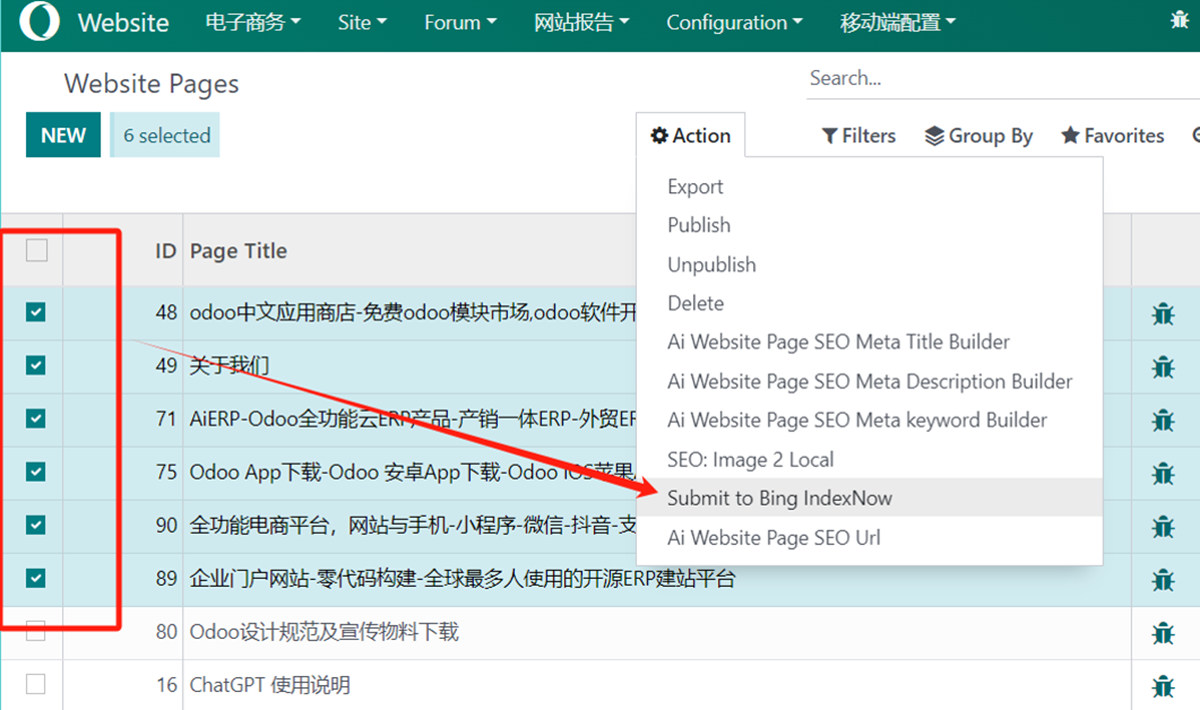
Task: Select SEO: Image 2 Local action
Action: click(751, 460)
